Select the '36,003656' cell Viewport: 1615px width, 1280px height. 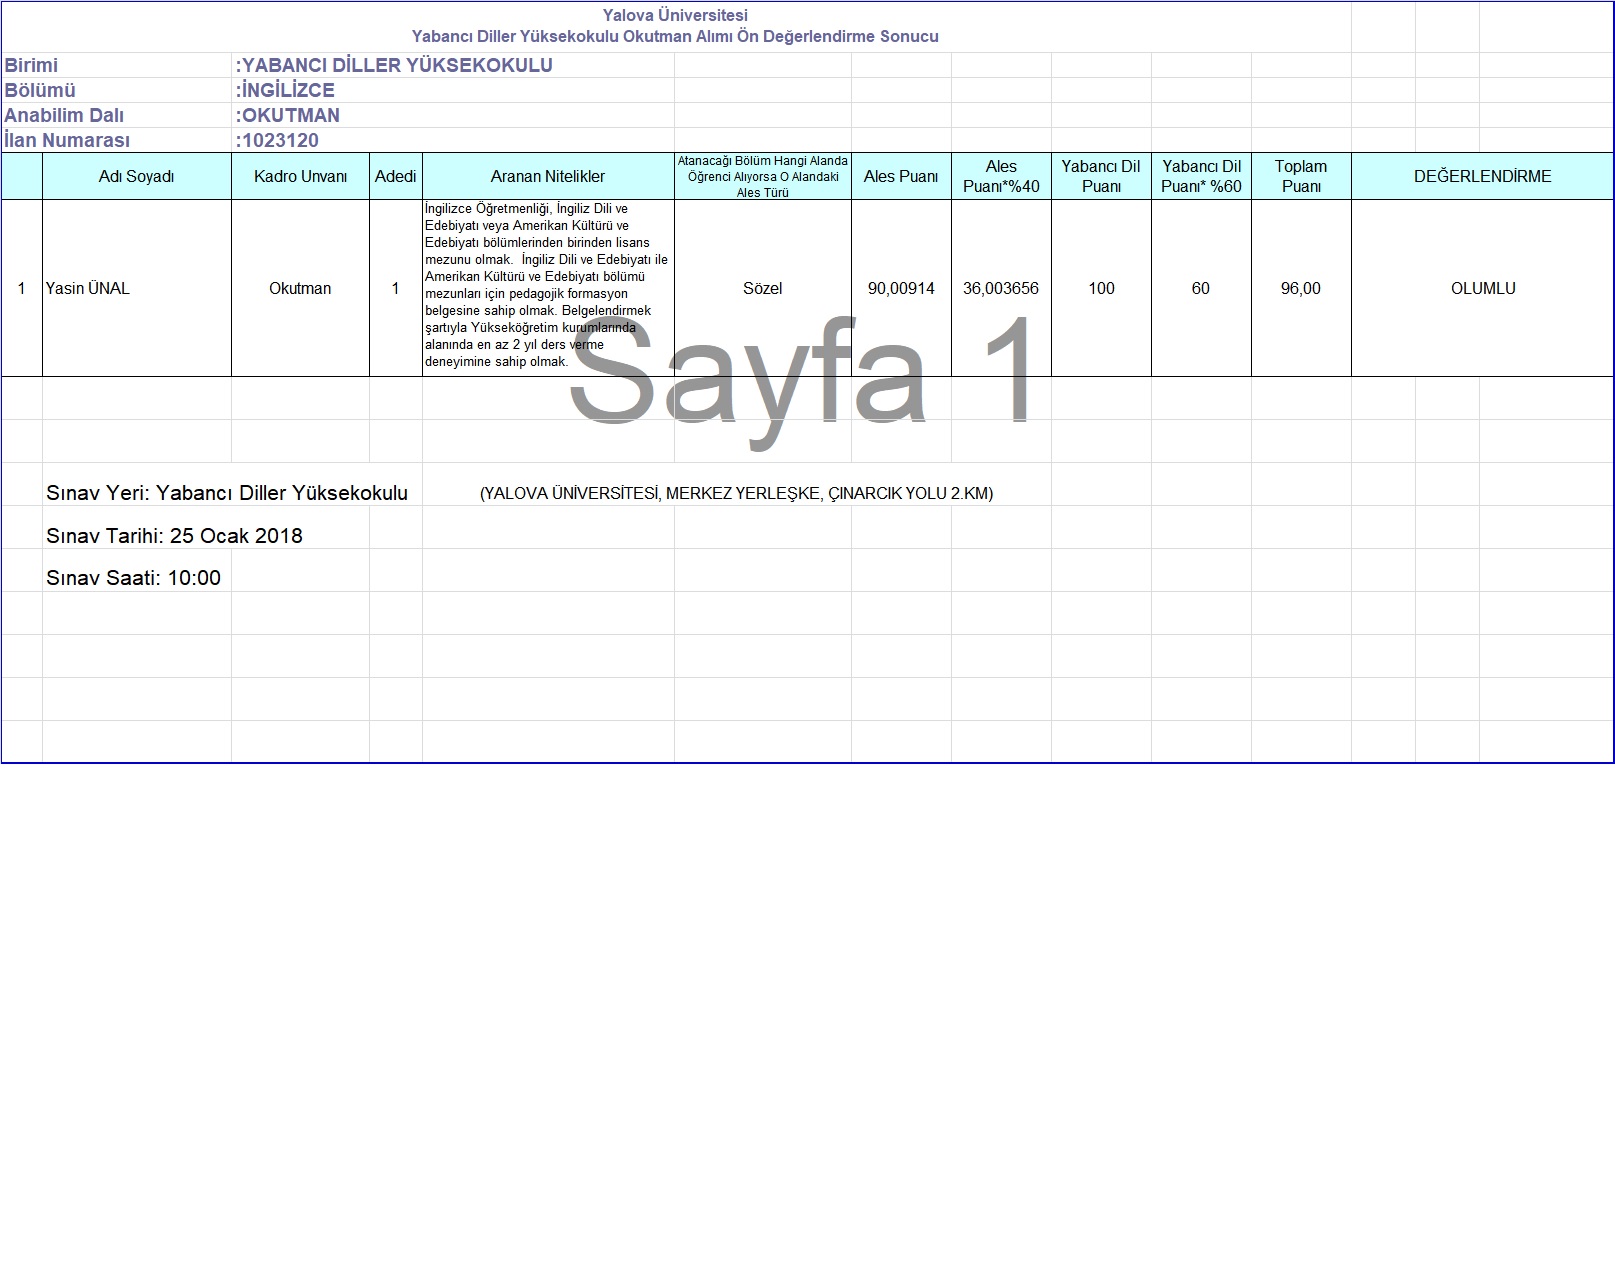pos(1001,288)
